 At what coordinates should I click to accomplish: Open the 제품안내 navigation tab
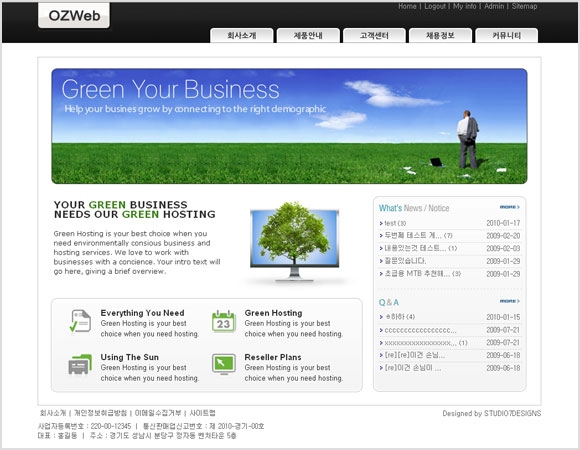[x=308, y=35]
